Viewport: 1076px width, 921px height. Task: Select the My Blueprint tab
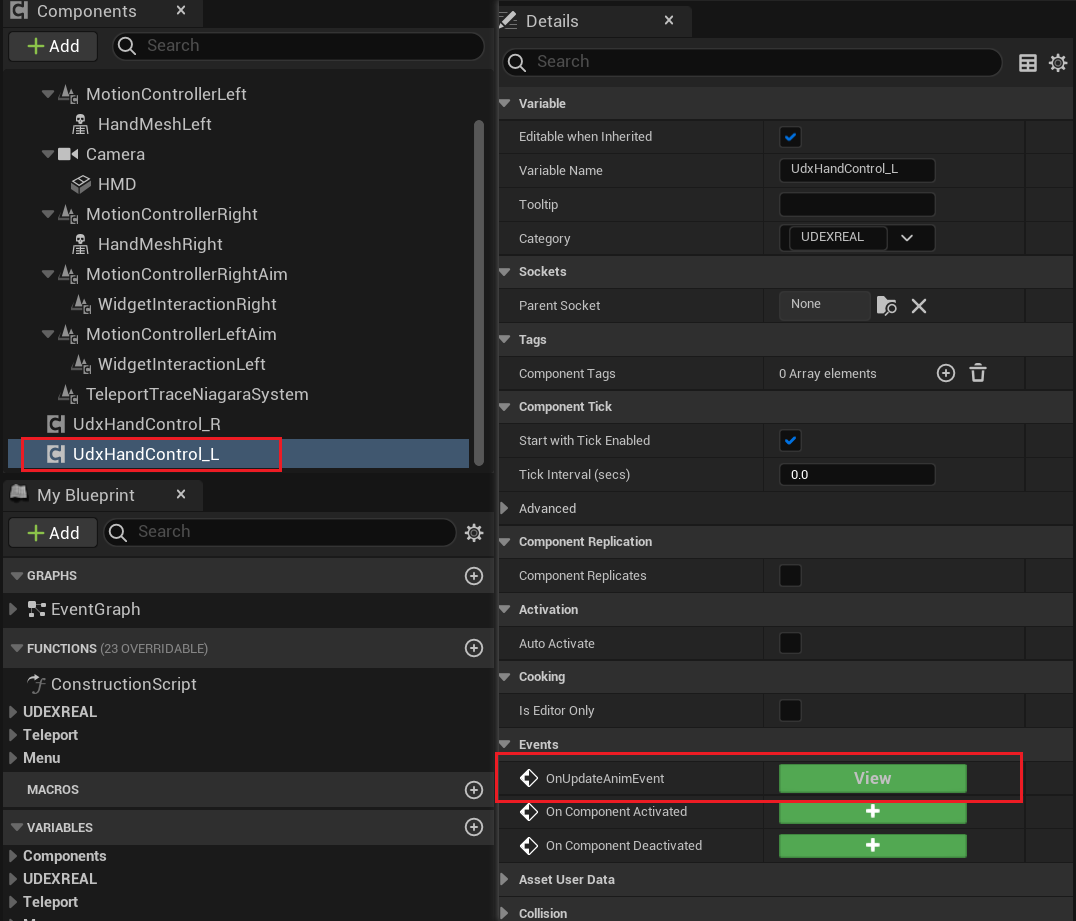point(85,495)
